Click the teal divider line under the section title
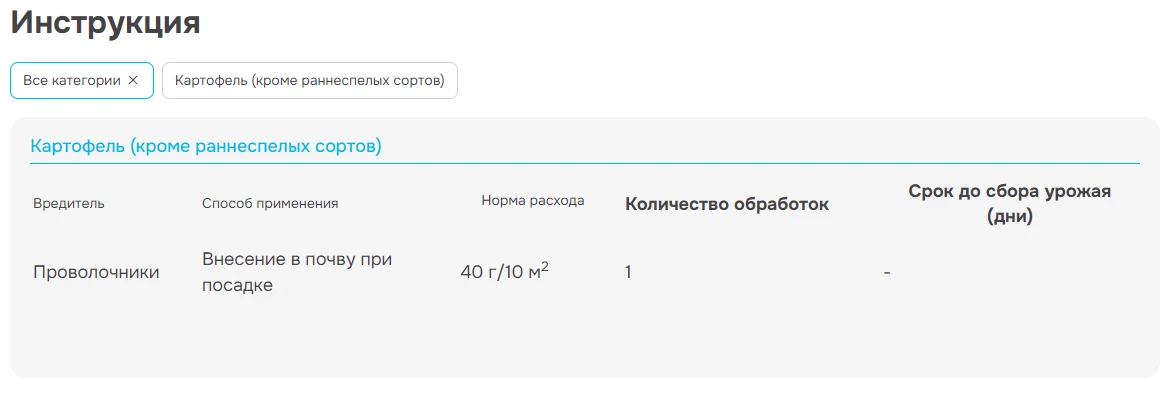 point(585,163)
